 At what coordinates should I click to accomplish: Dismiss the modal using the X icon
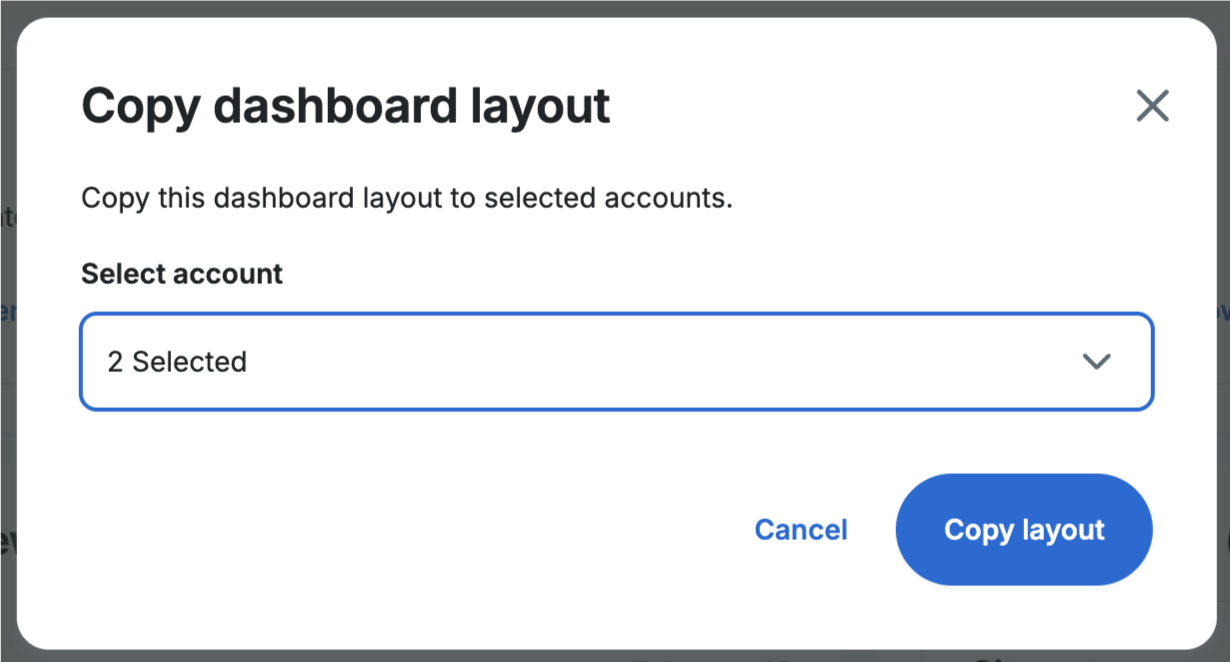[x=1152, y=105]
